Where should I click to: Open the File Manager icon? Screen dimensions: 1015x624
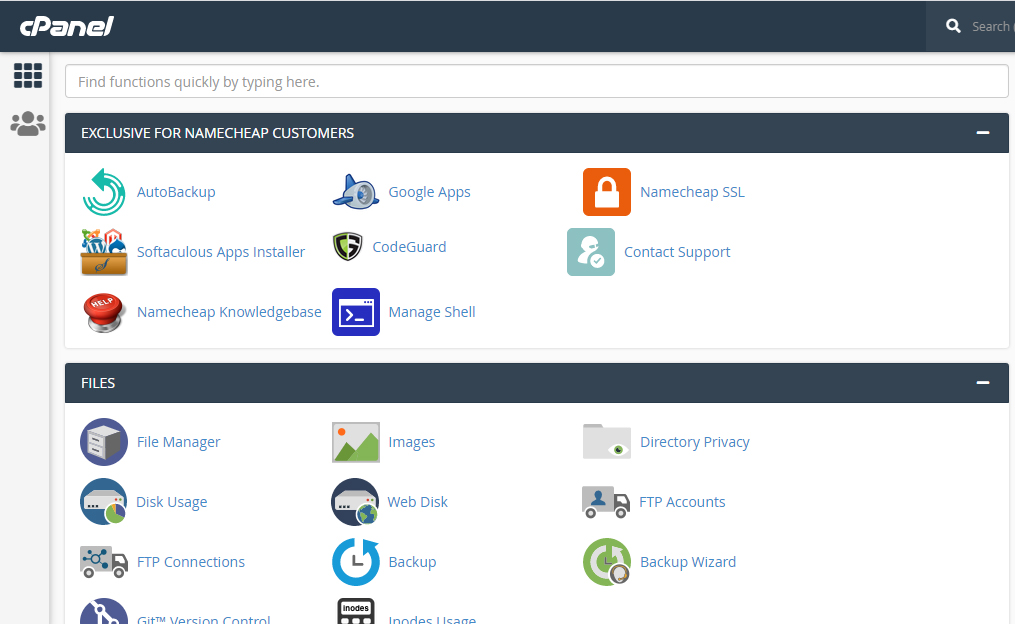[x=104, y=442]
